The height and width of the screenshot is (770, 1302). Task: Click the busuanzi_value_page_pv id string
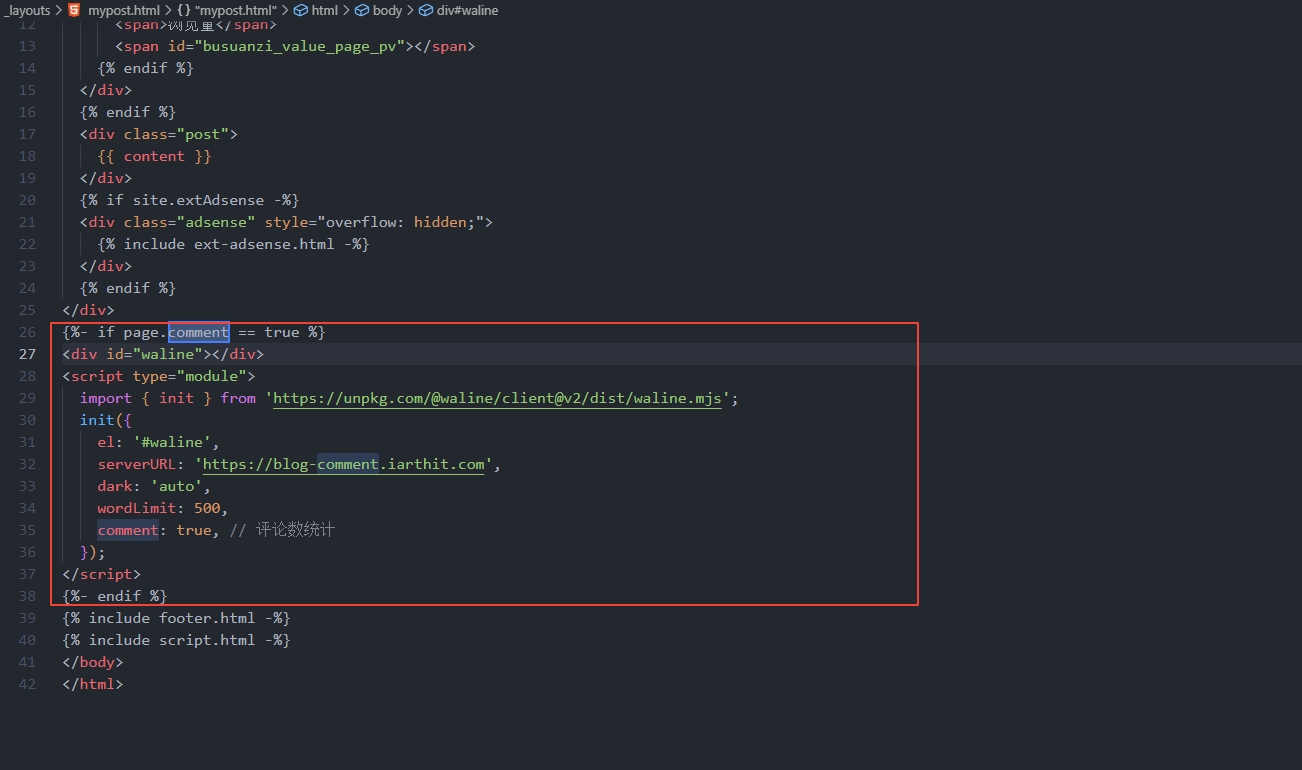point(304,46)
